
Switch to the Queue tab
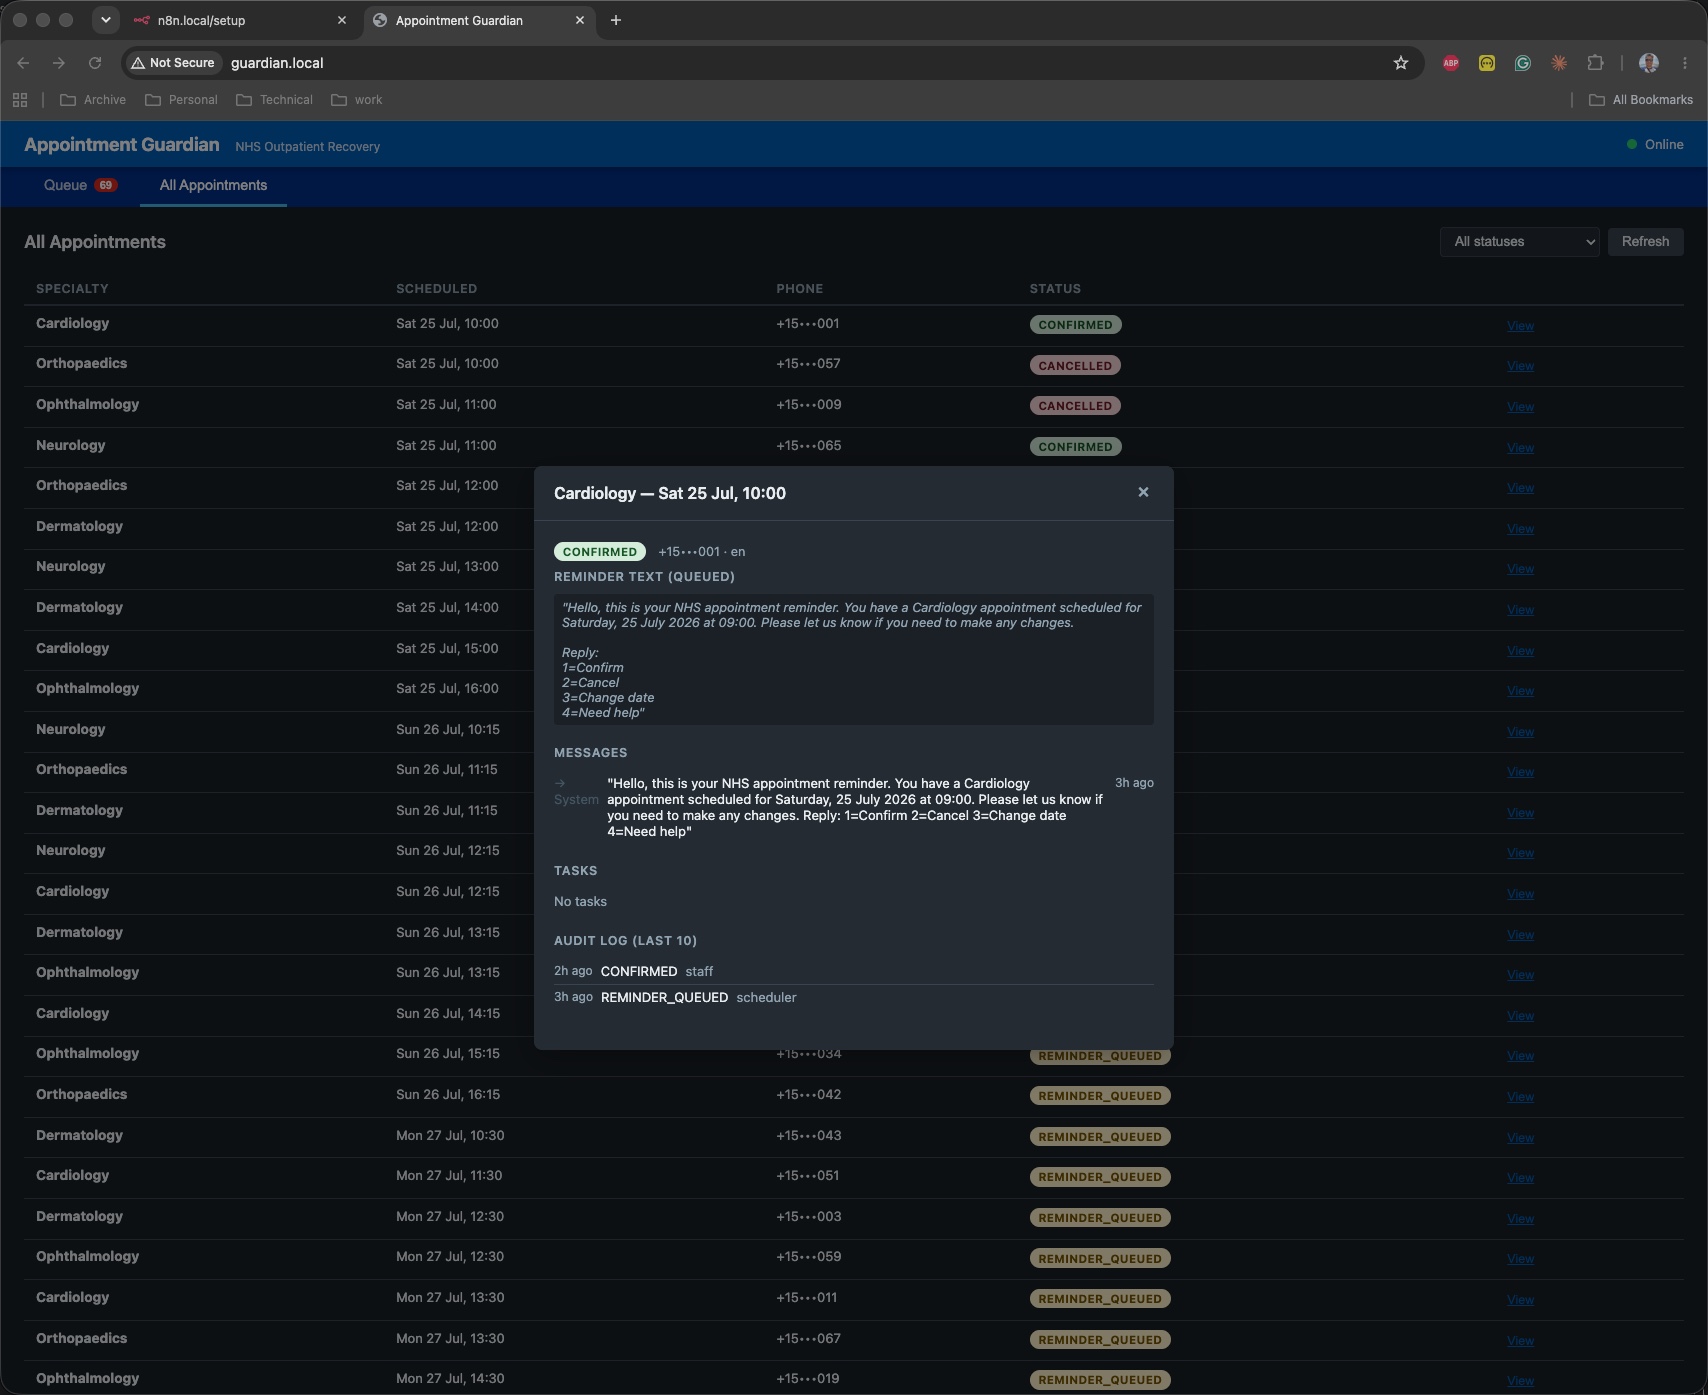(79, 185)
